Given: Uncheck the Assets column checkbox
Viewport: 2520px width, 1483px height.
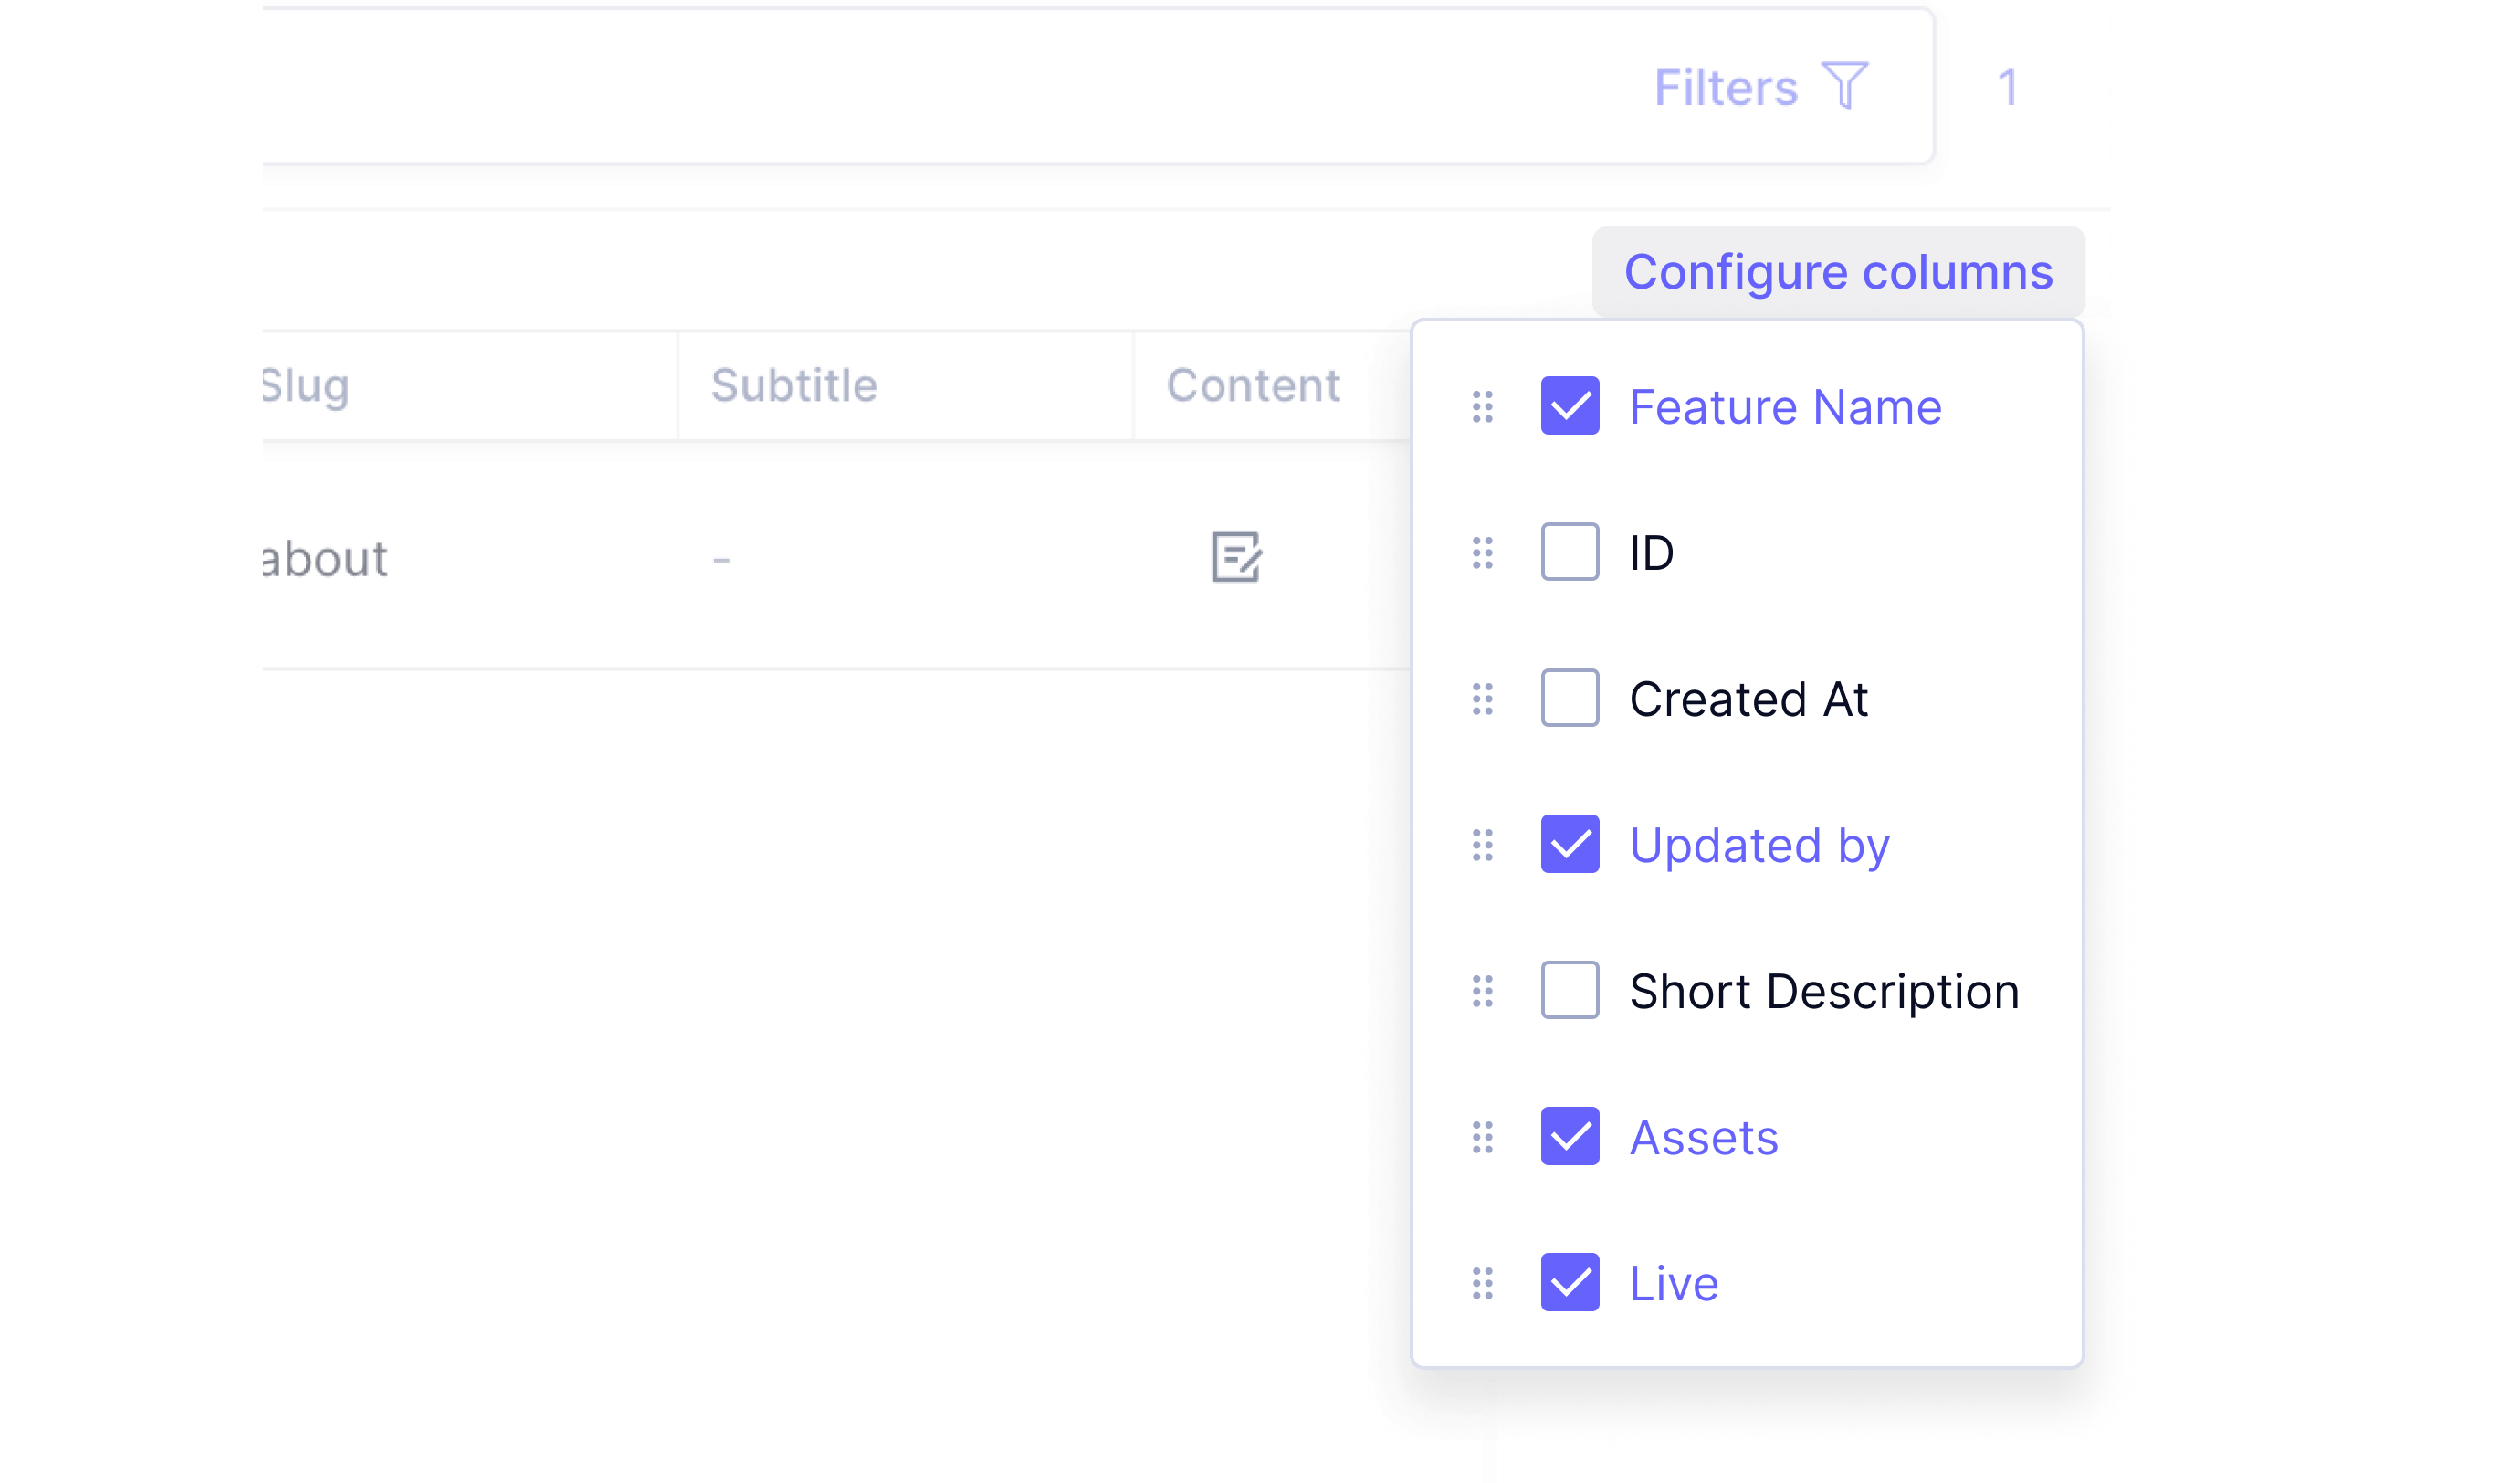Looking at the screenshot, I should [x=1569, y=1136].
